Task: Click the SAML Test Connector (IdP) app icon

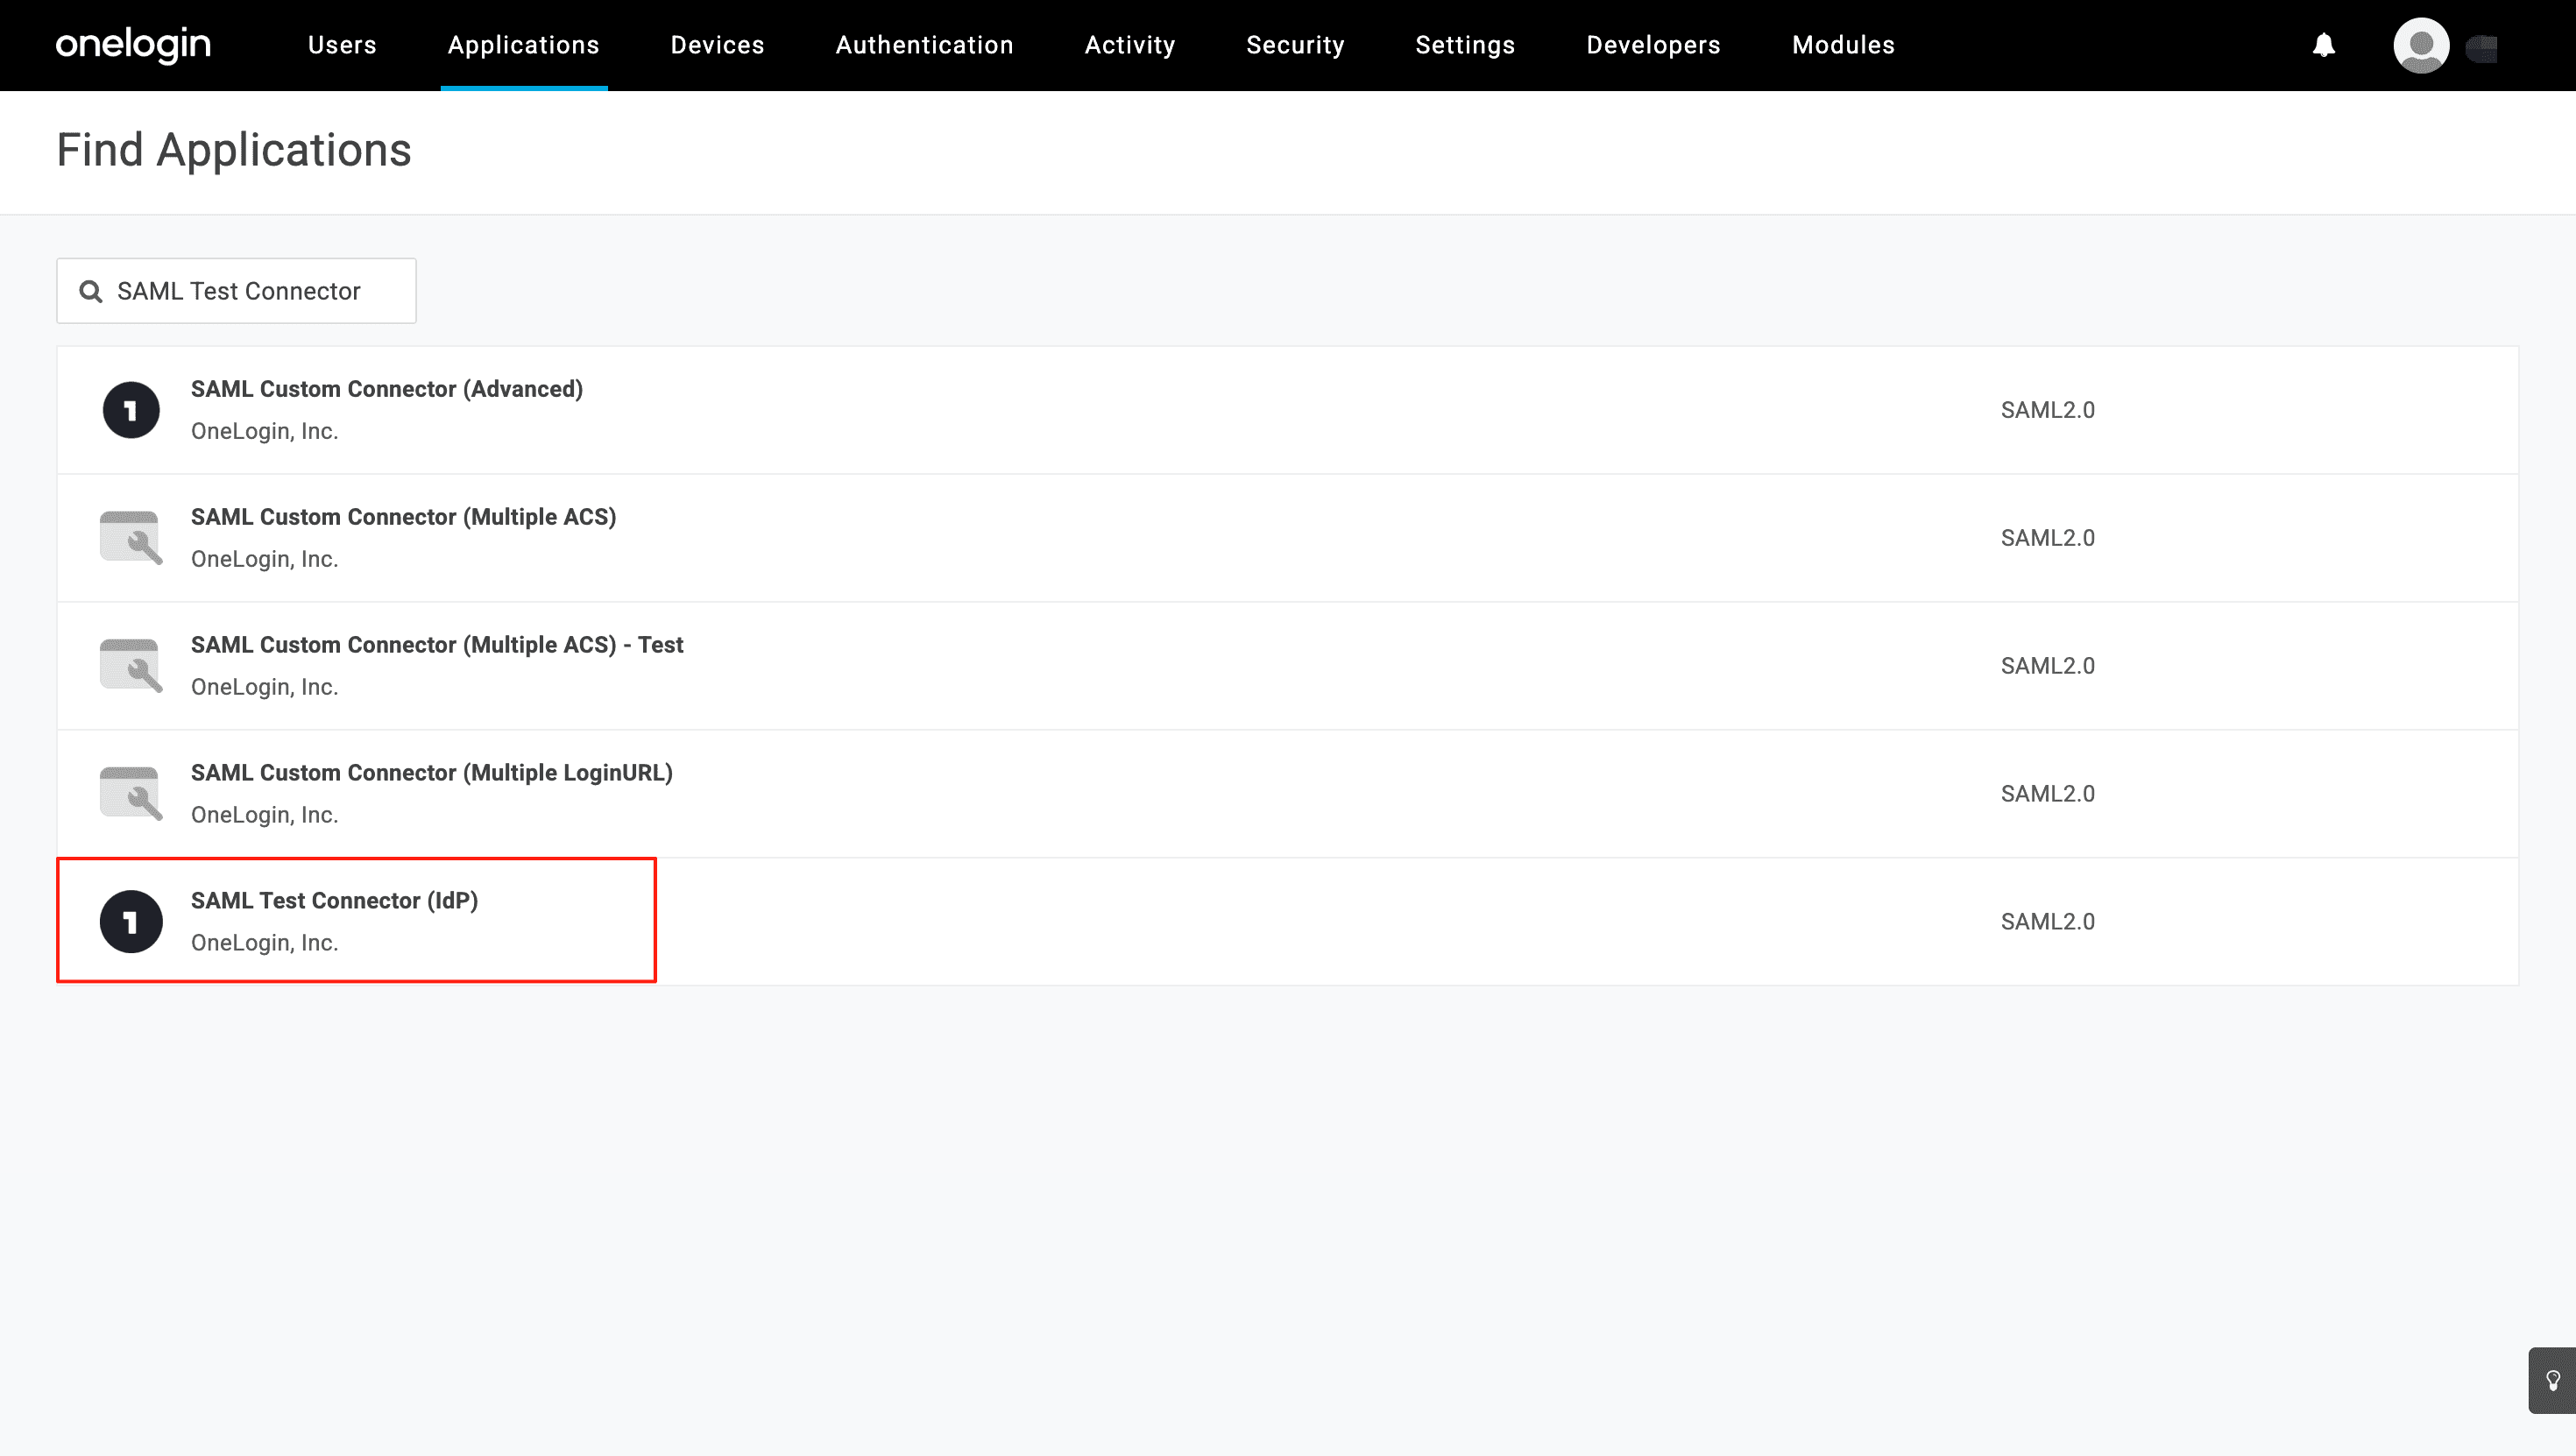Action: (x=131, y=922)
